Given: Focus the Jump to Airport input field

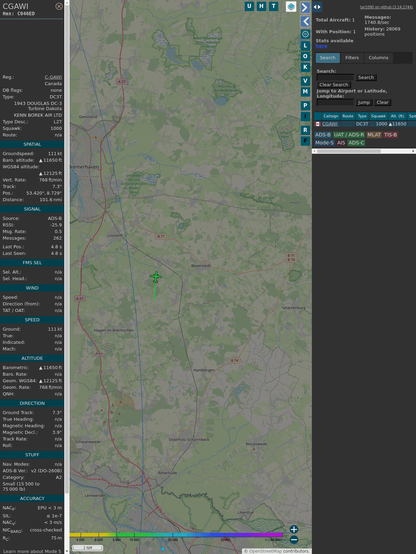Looking at the screenshot, I should (335, 102).
